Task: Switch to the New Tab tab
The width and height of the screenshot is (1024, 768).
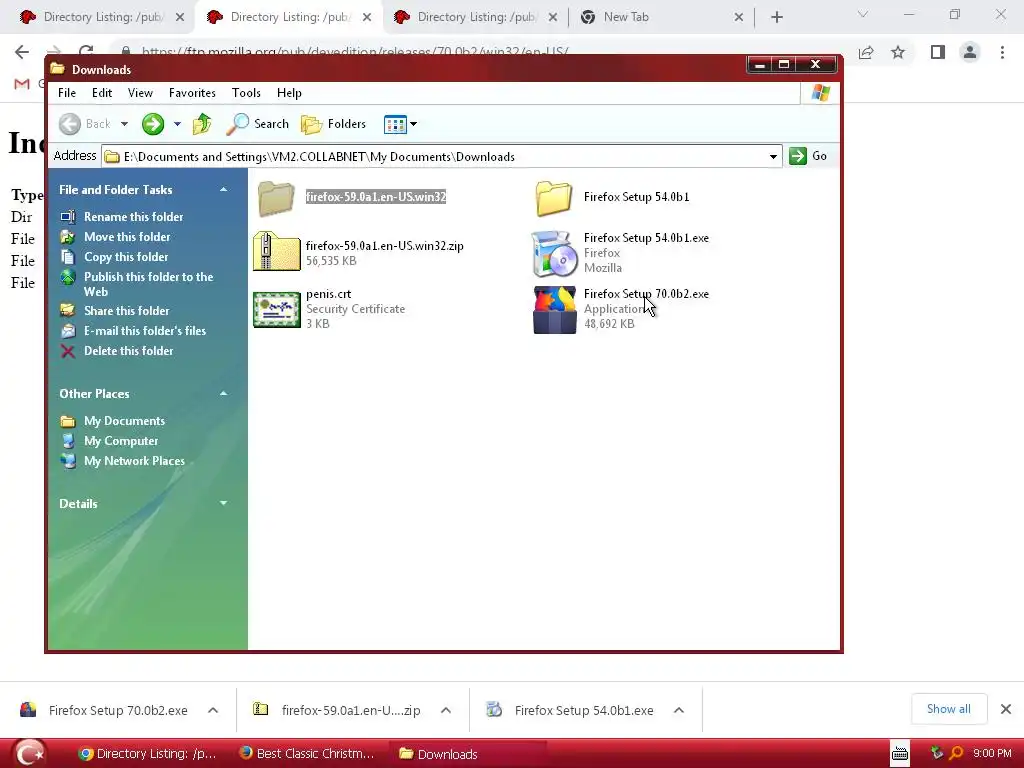Action: click(660, 18)
